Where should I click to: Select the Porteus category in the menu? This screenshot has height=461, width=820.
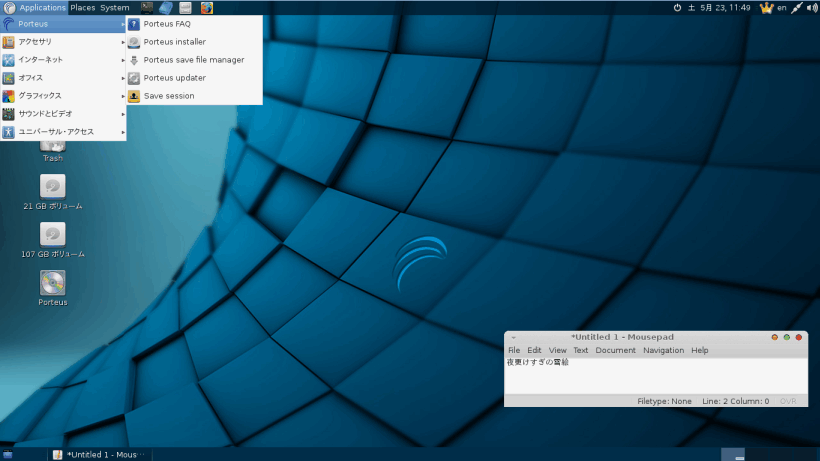pyautogui.click(x=63, y=24)
